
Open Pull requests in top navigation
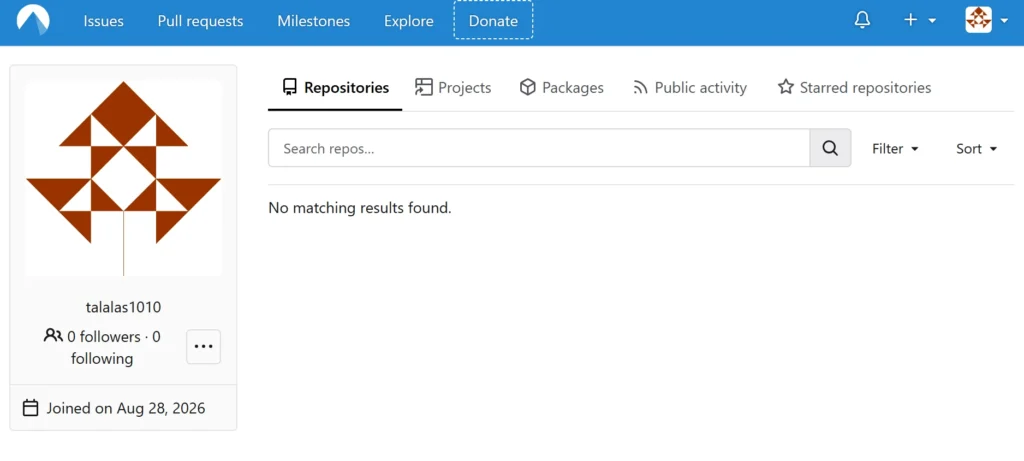pyautogui.click(x=200, y=21)
